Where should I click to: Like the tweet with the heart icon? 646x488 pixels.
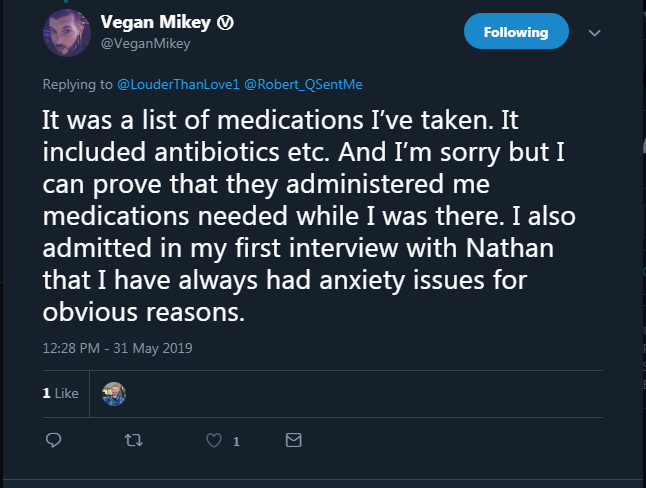coord(212,440)
